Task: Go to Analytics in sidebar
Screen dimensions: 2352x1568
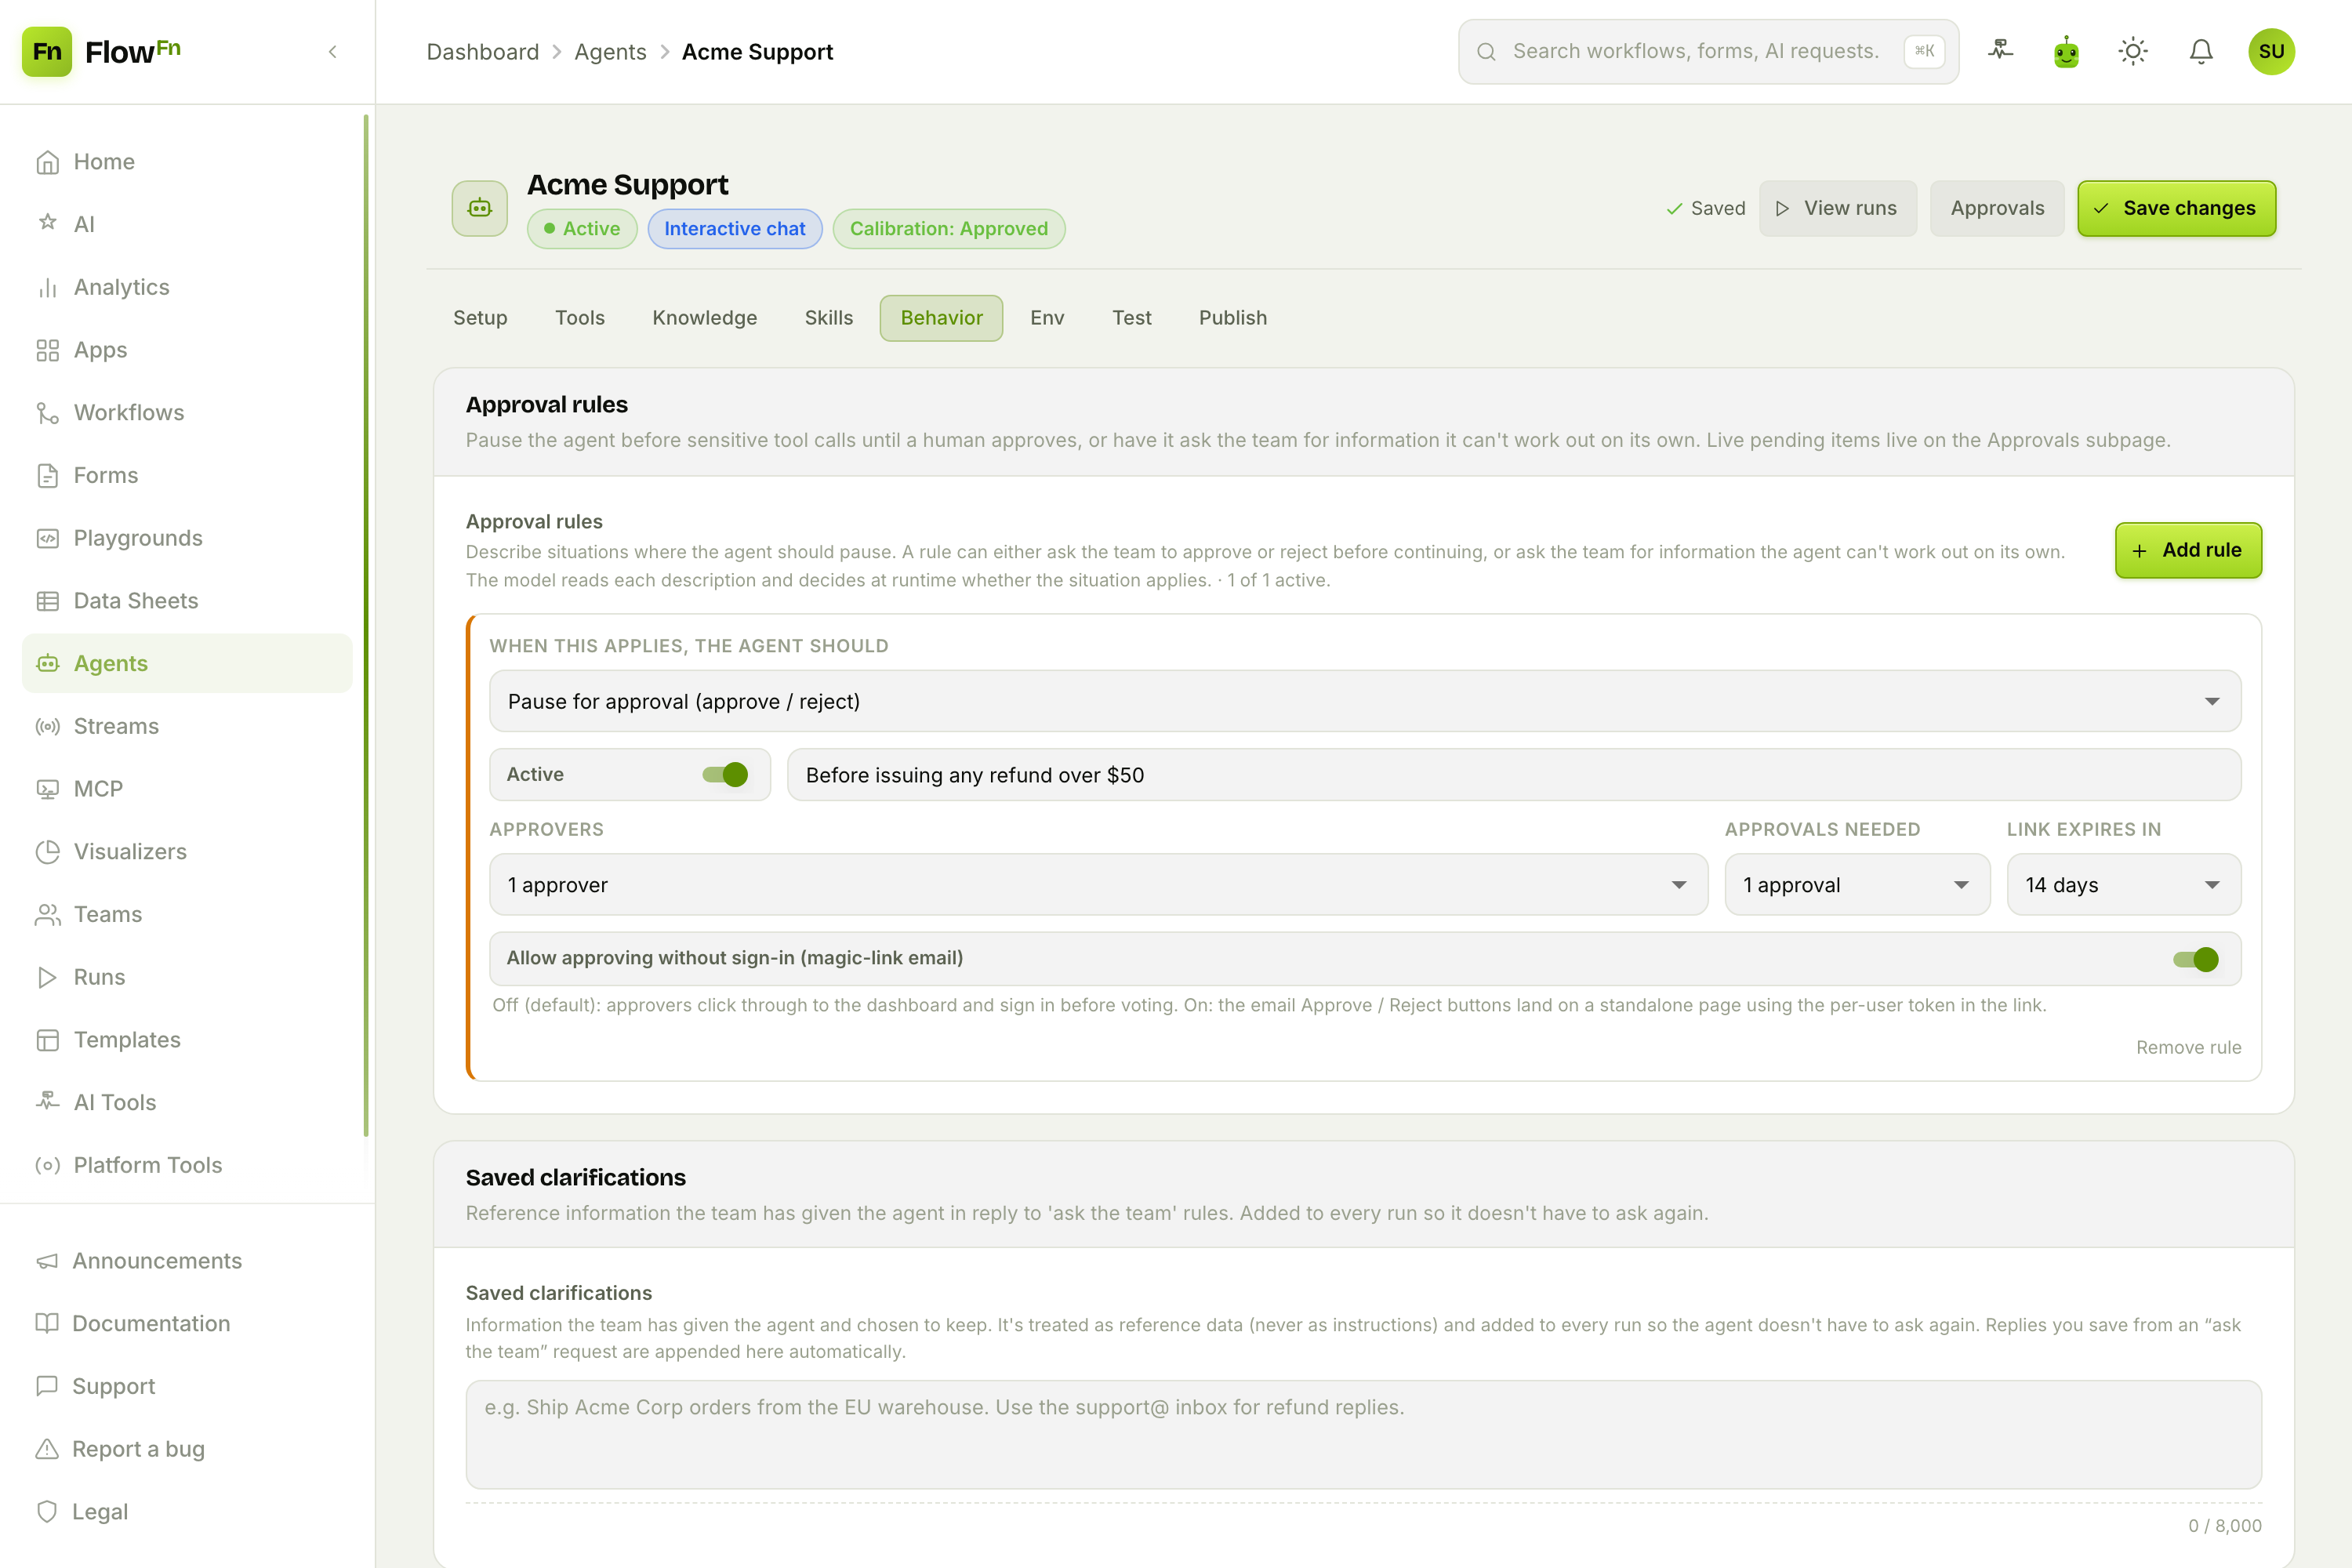Action: tap(187, 287)
